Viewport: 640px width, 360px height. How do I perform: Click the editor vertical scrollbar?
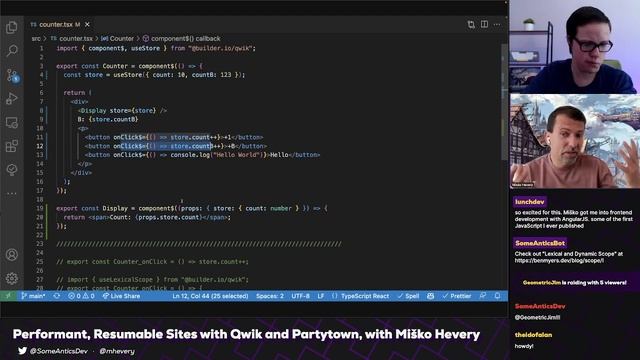(504, 102)
